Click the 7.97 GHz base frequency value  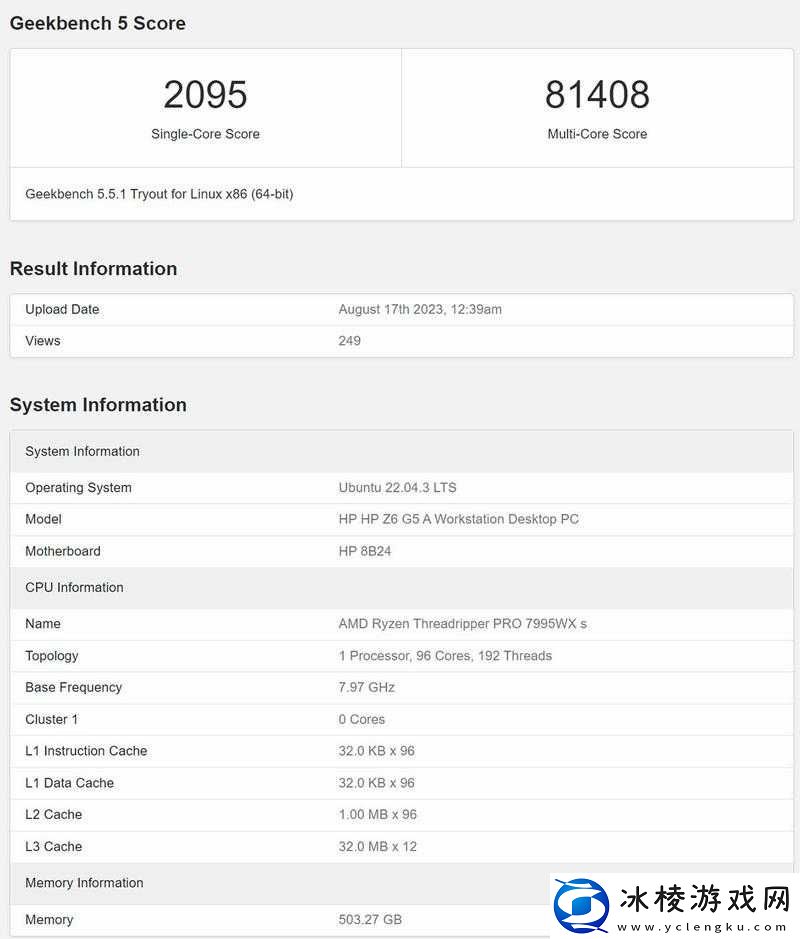(x=367, y=687)
